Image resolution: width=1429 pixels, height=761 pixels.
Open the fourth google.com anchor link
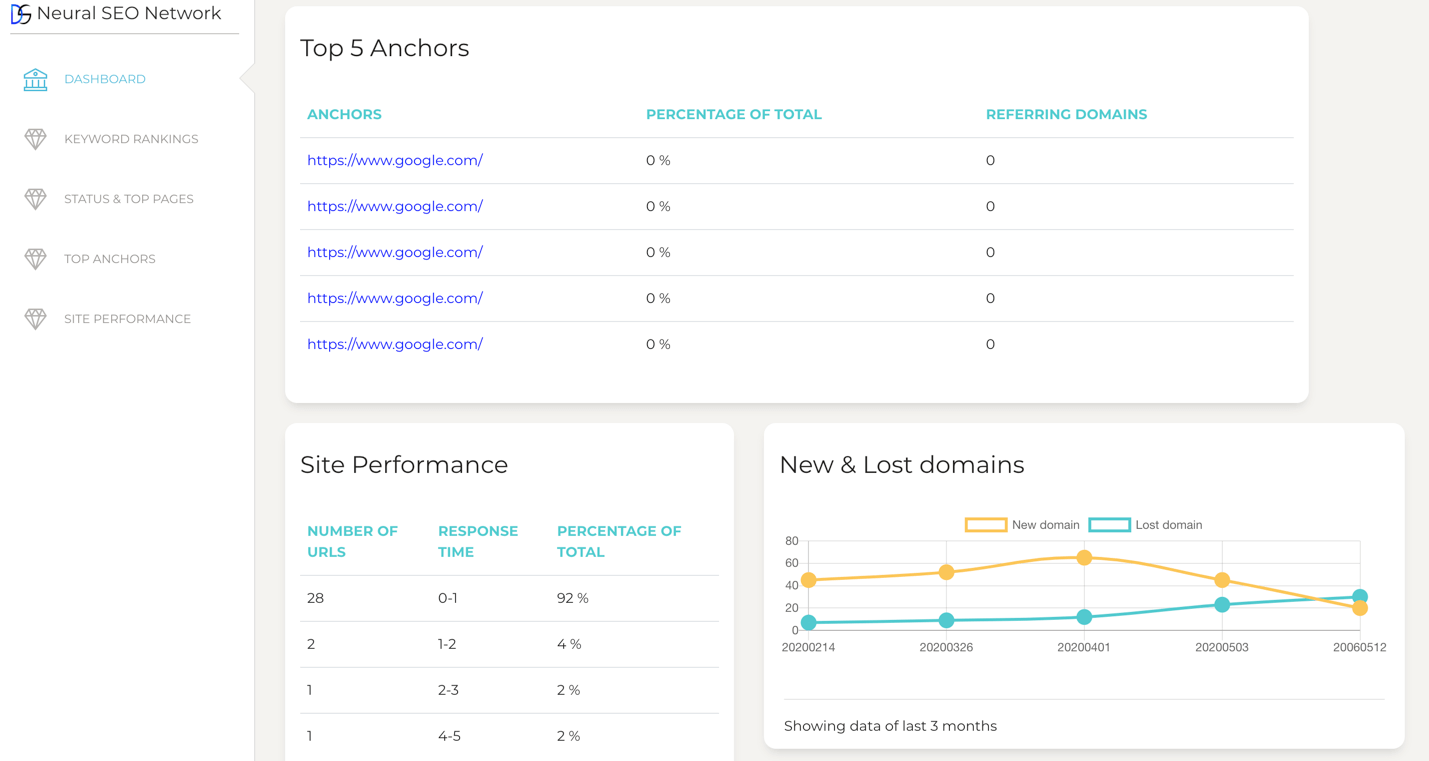click(395, 298)
